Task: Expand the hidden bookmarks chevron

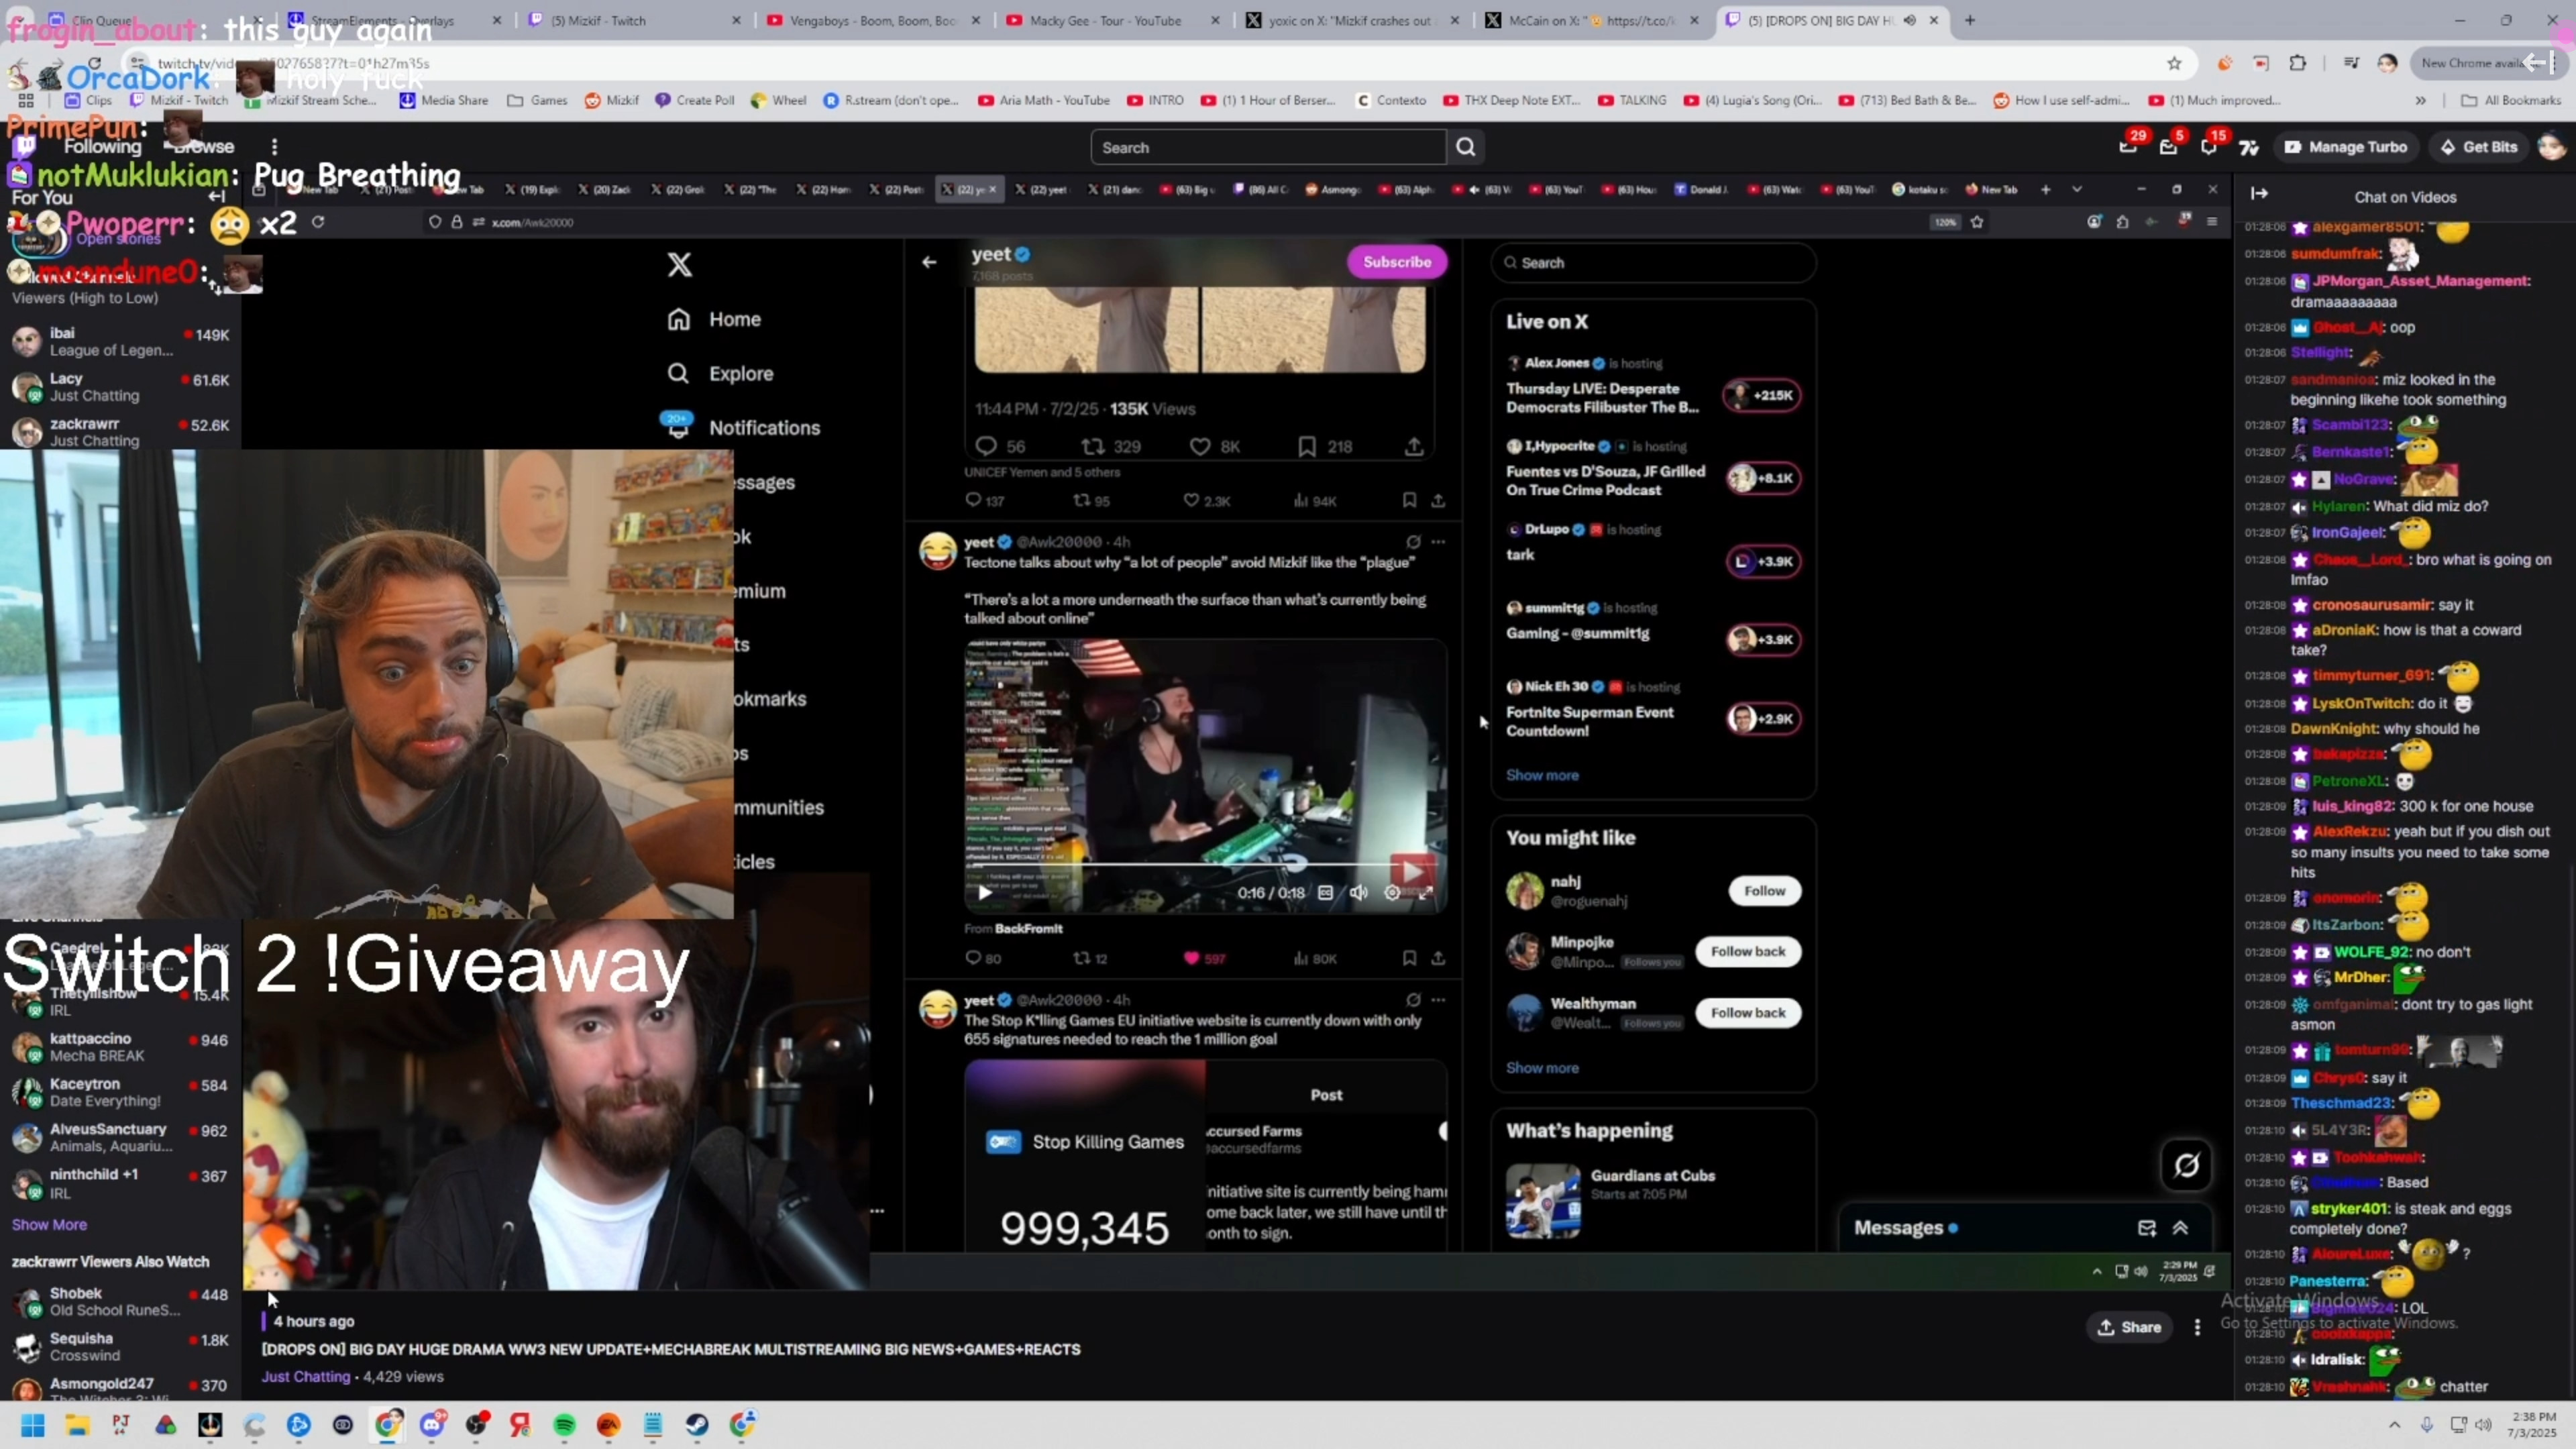Action: [x=2421, y=100]
